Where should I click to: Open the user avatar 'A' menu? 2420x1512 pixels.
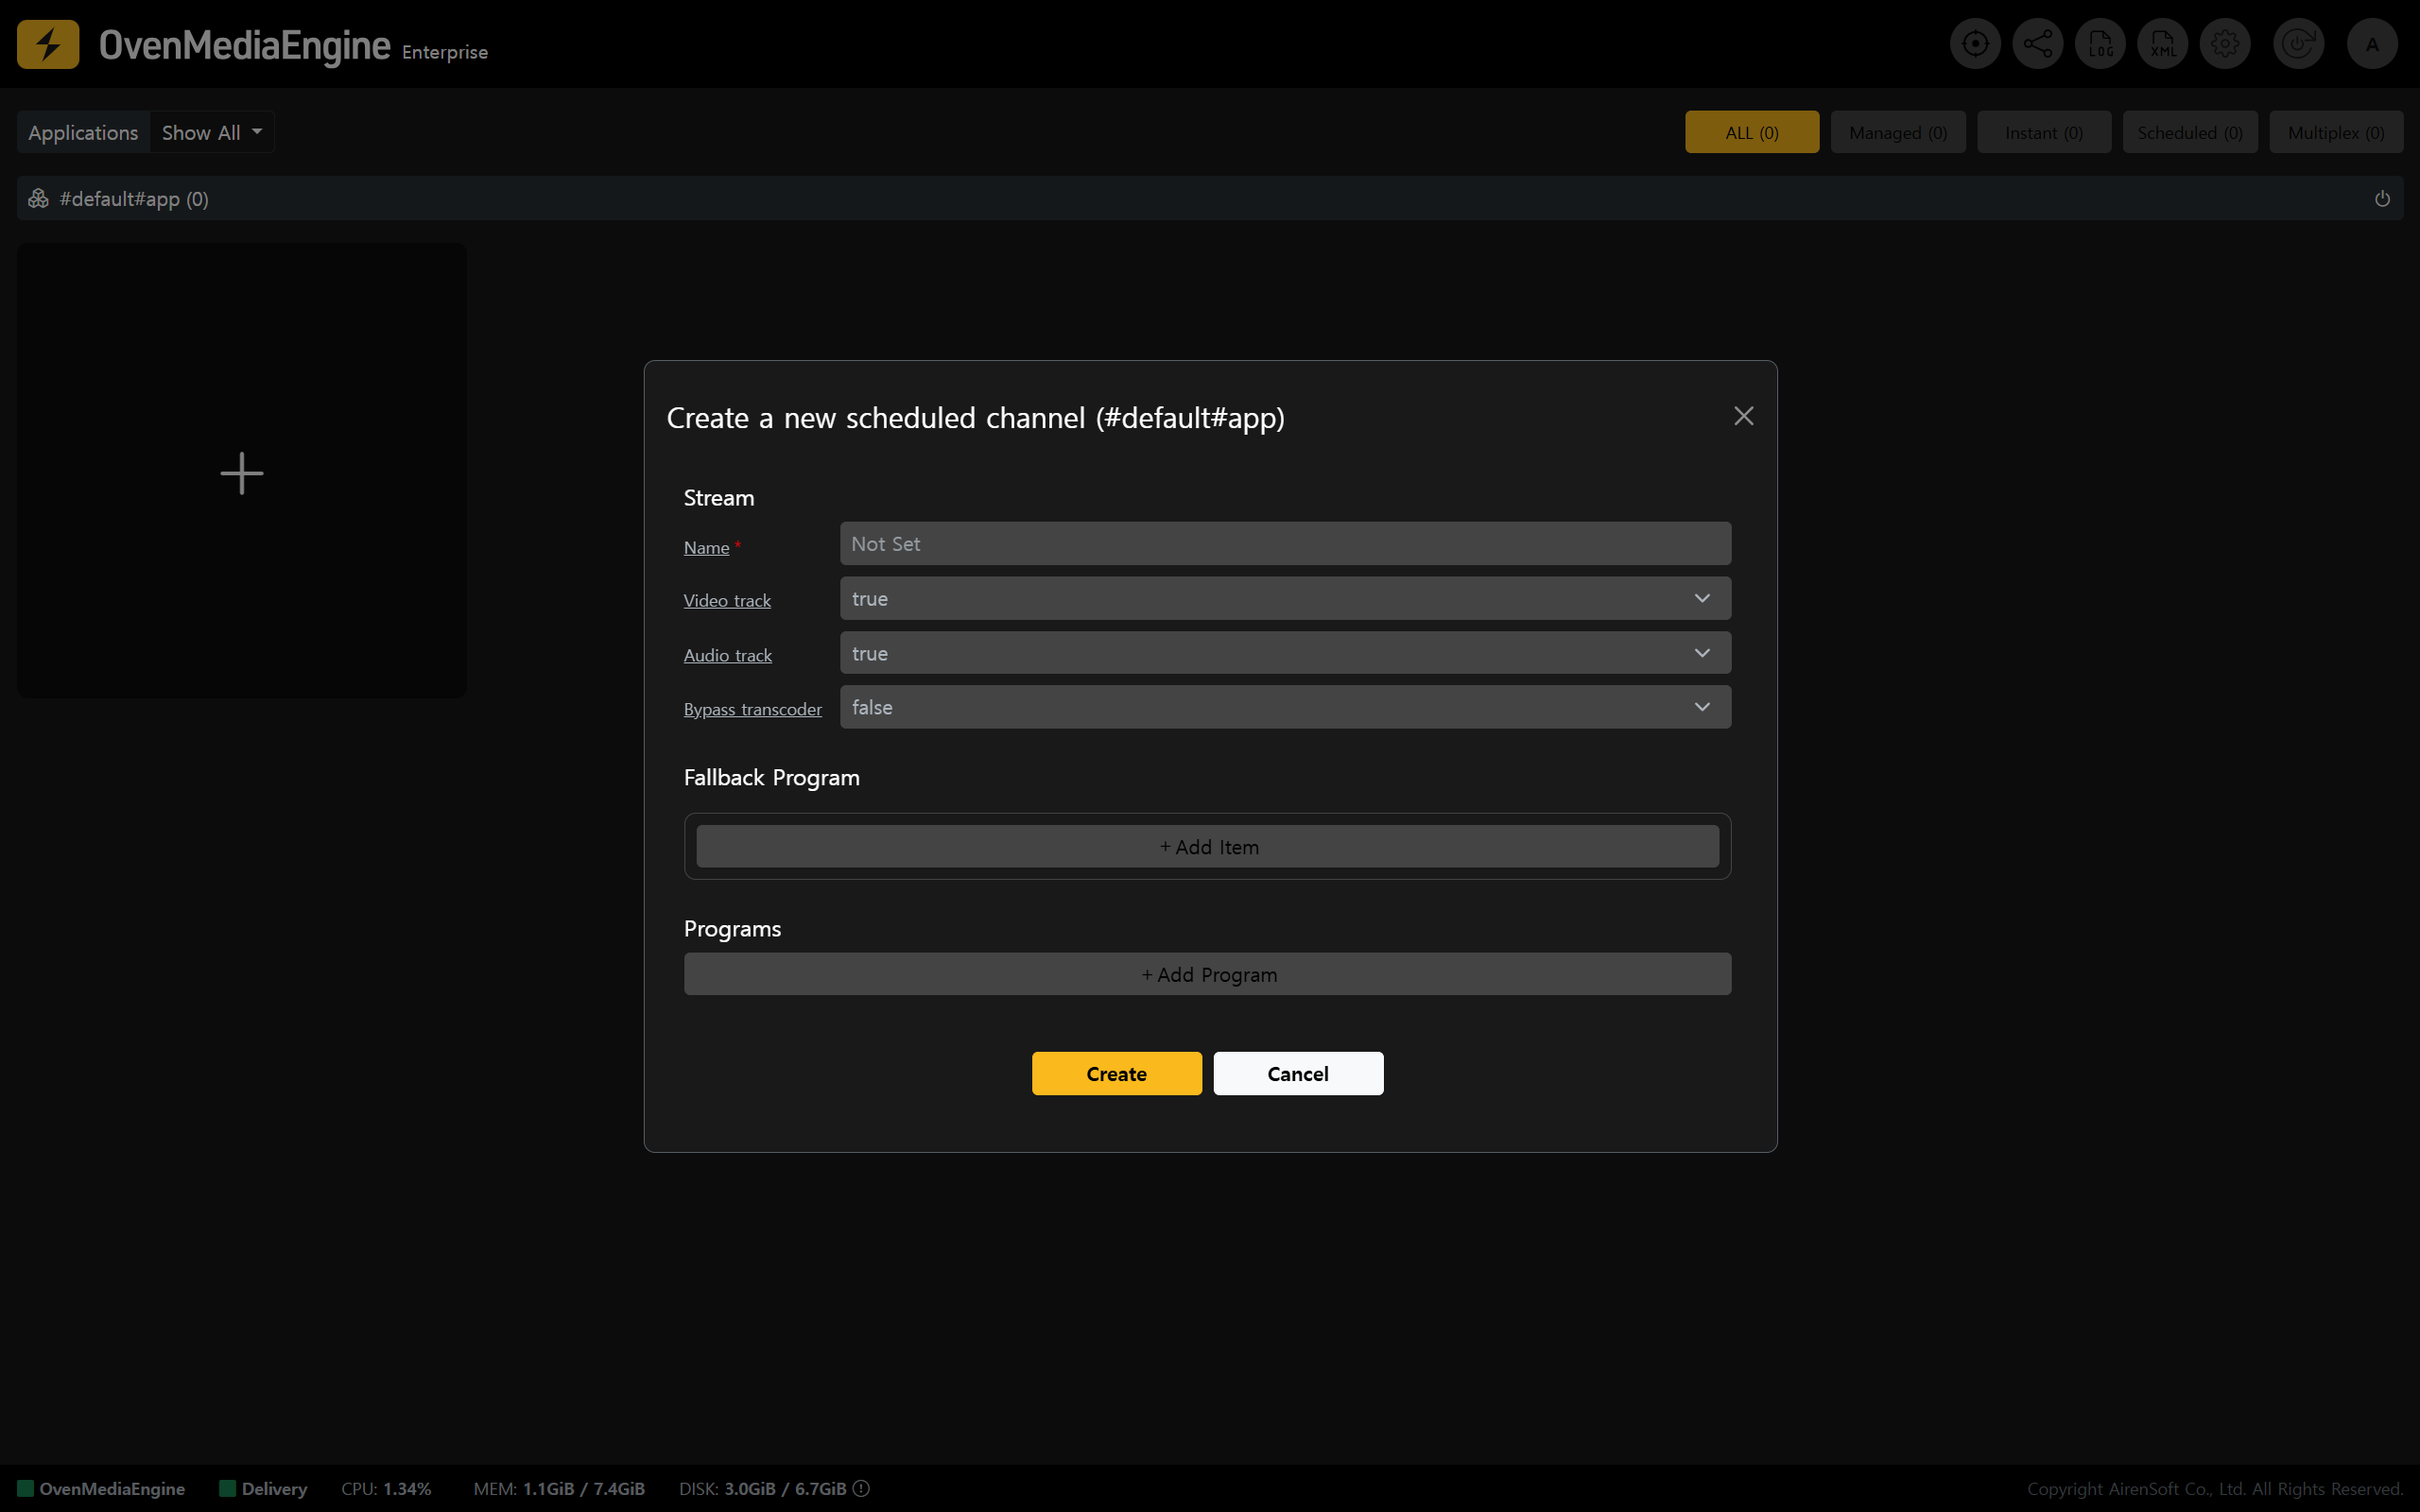pos(2372,44)
